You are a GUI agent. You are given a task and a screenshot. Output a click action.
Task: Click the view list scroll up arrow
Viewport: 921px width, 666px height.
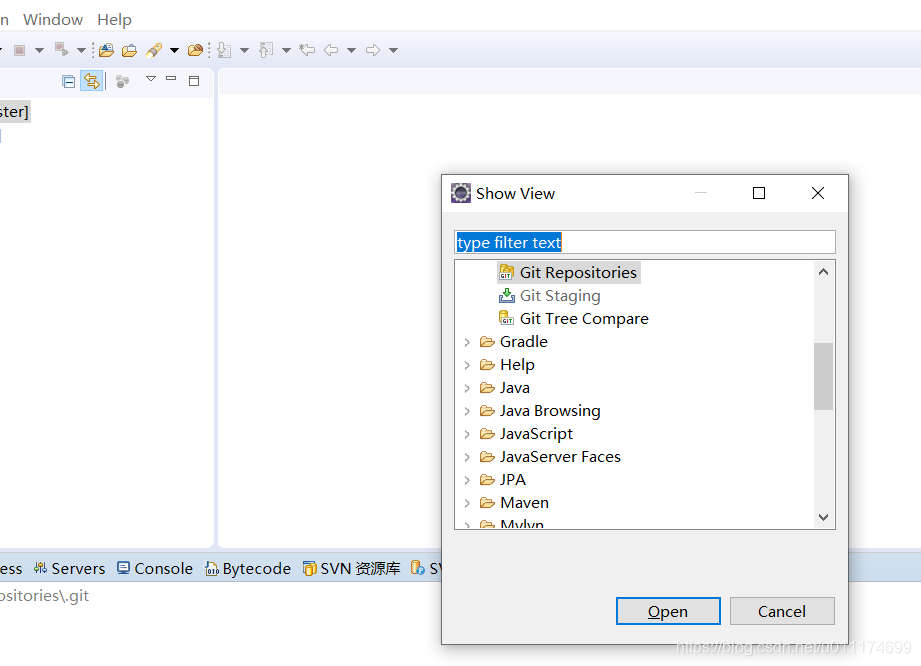point(823,271)
